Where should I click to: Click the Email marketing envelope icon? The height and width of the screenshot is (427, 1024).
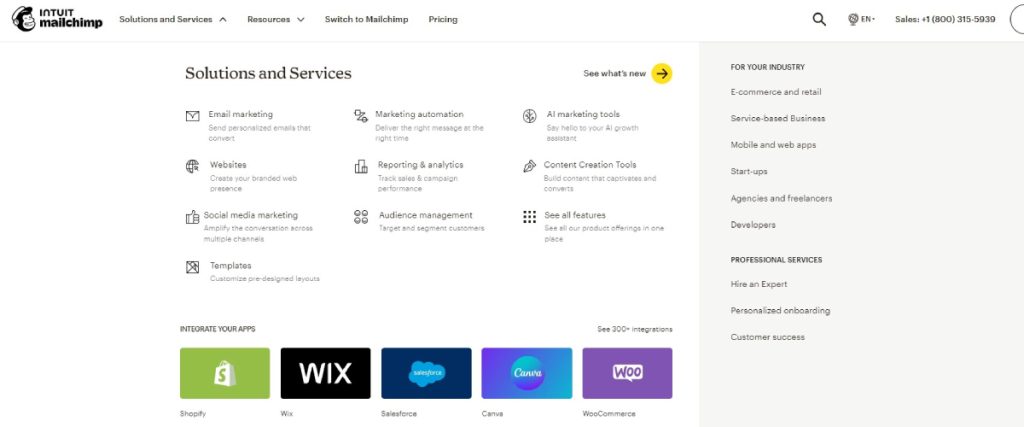pos(192,116)
